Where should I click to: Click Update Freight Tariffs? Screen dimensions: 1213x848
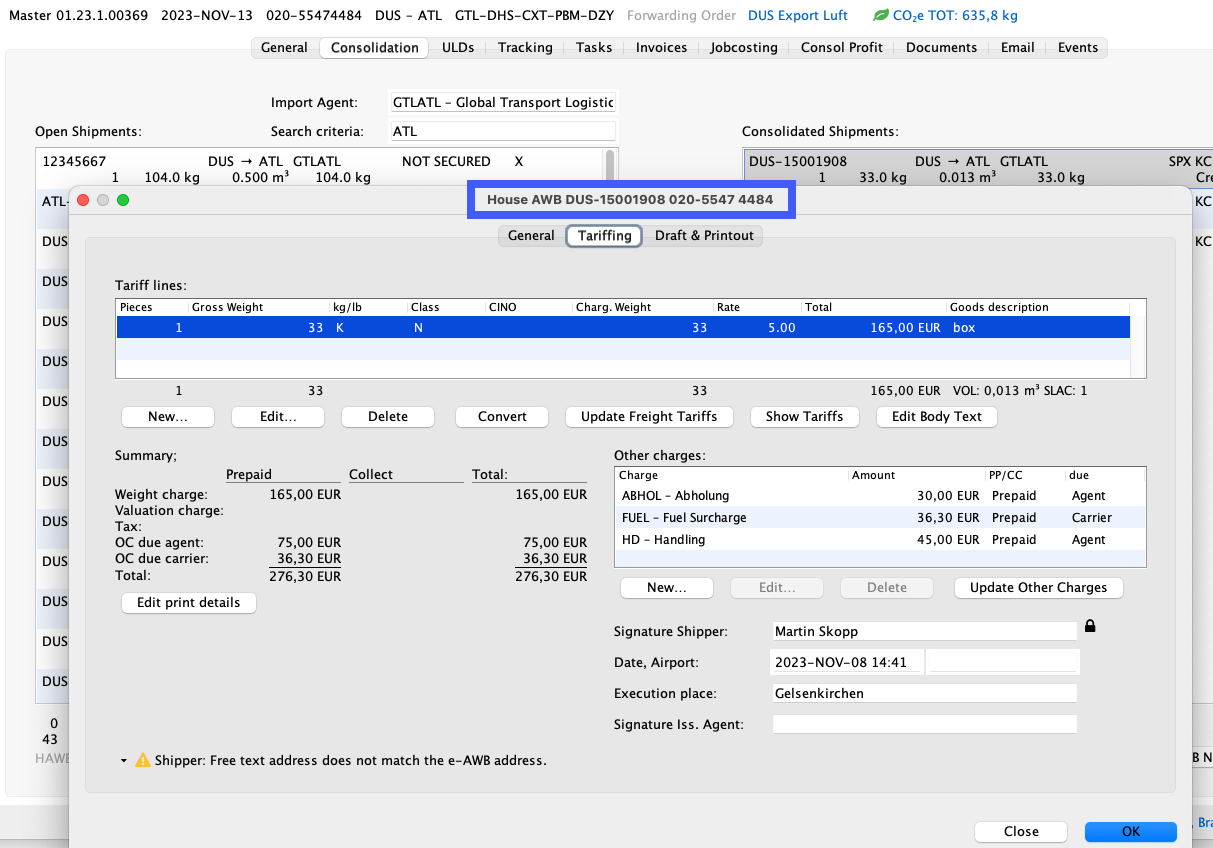pyautogui.click(x=649, y=417)
